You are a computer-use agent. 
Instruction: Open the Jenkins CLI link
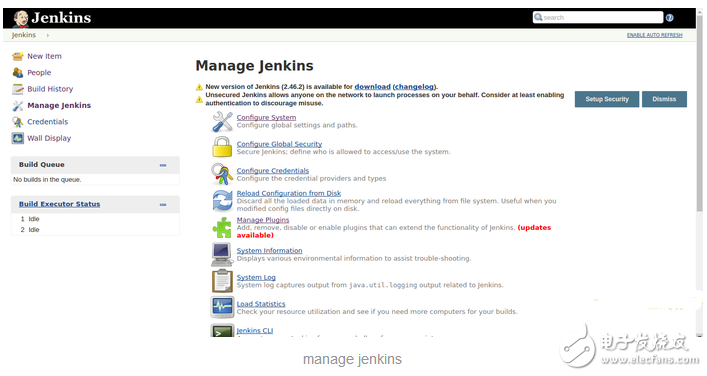point(255,330)
